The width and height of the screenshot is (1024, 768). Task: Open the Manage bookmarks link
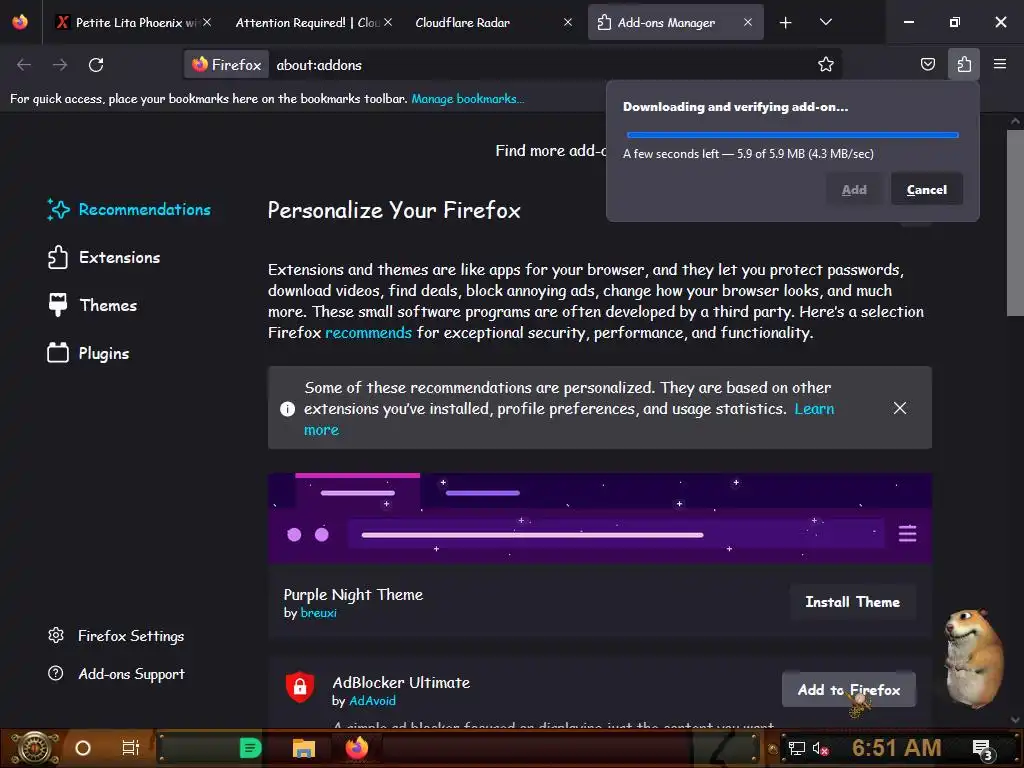pos(468,99)
